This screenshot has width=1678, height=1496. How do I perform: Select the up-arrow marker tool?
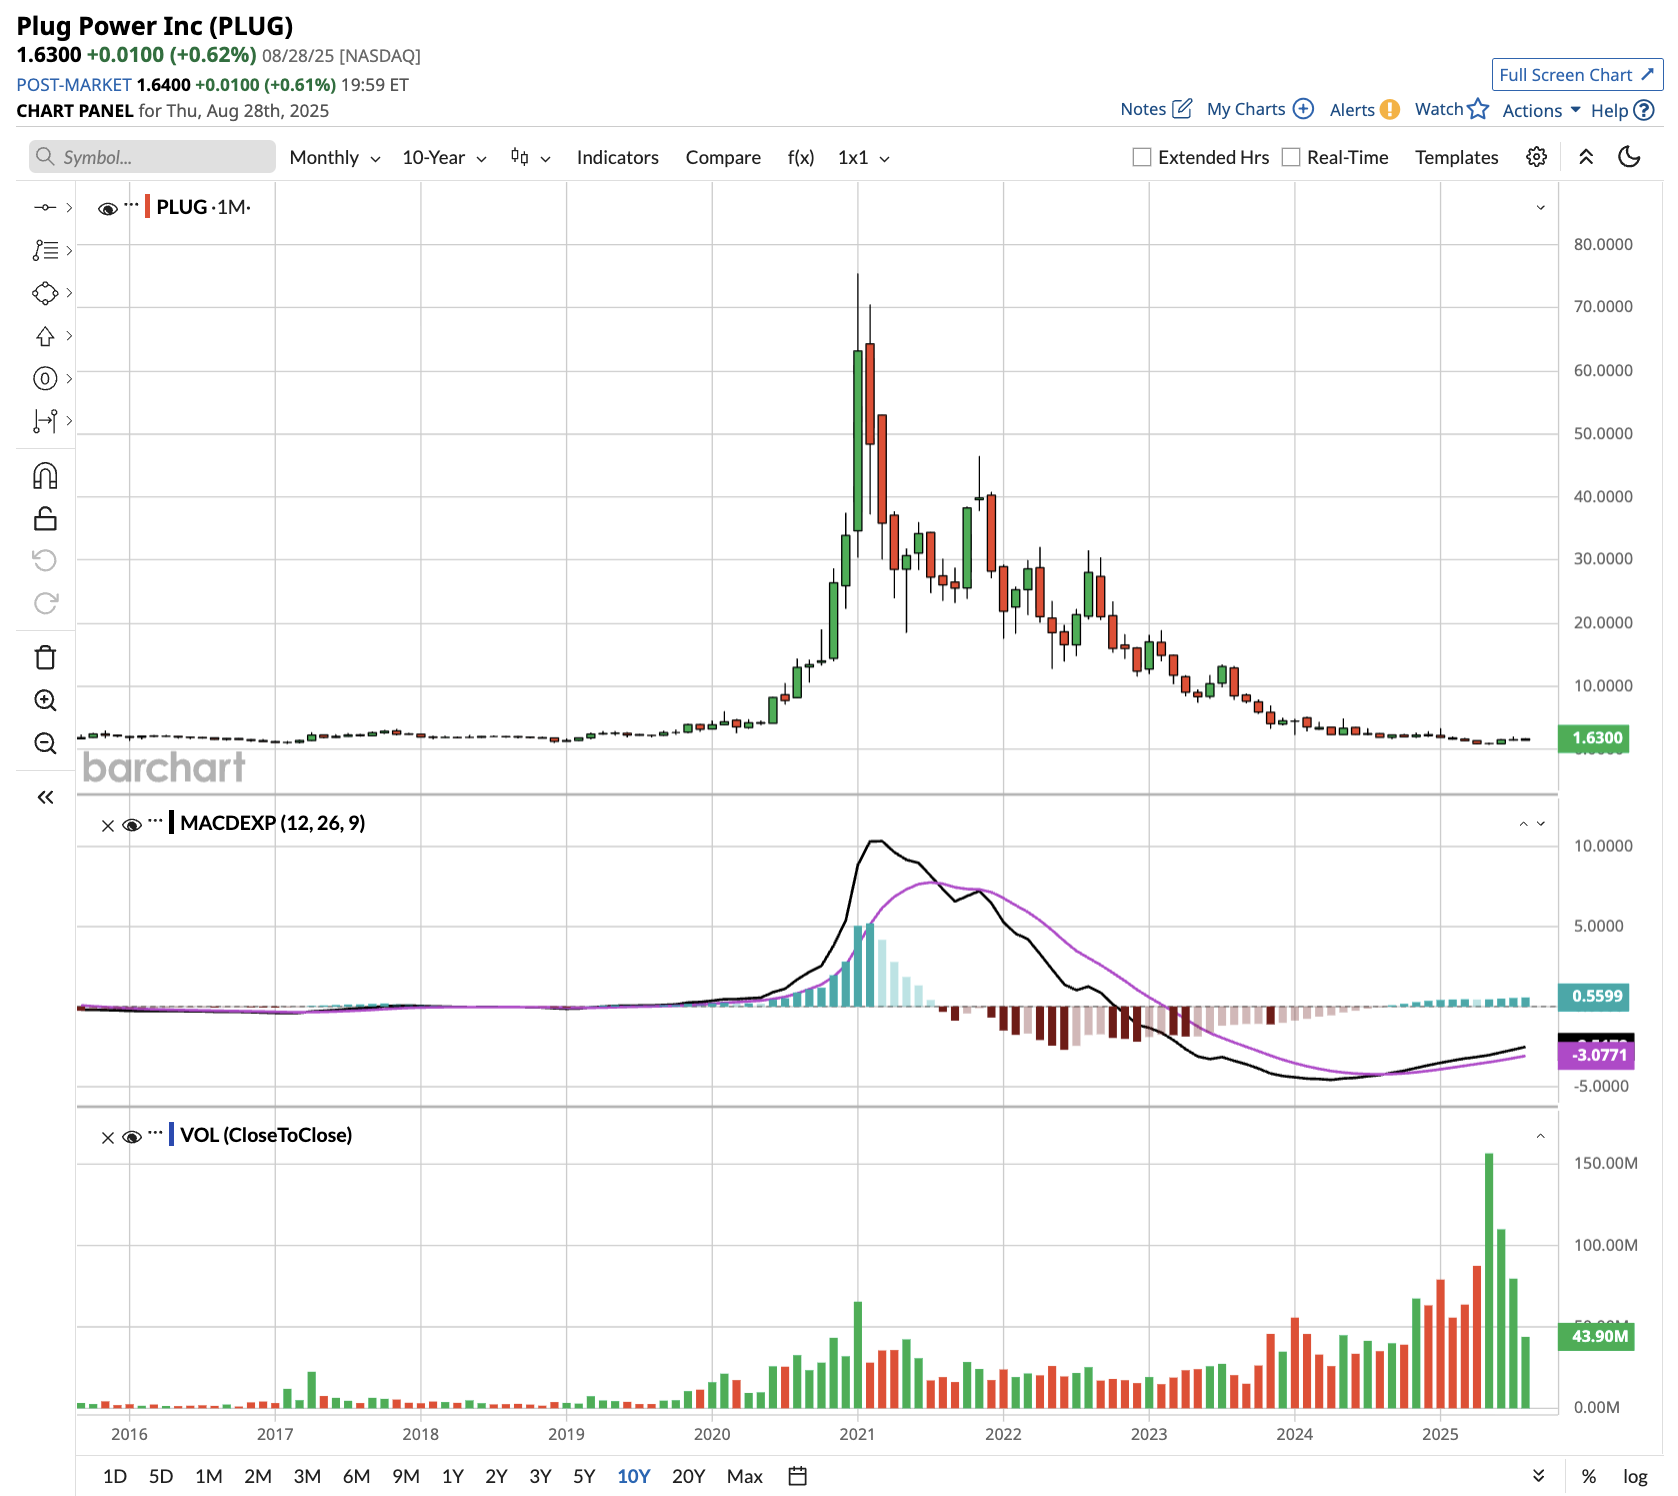[x=45, y=336]
